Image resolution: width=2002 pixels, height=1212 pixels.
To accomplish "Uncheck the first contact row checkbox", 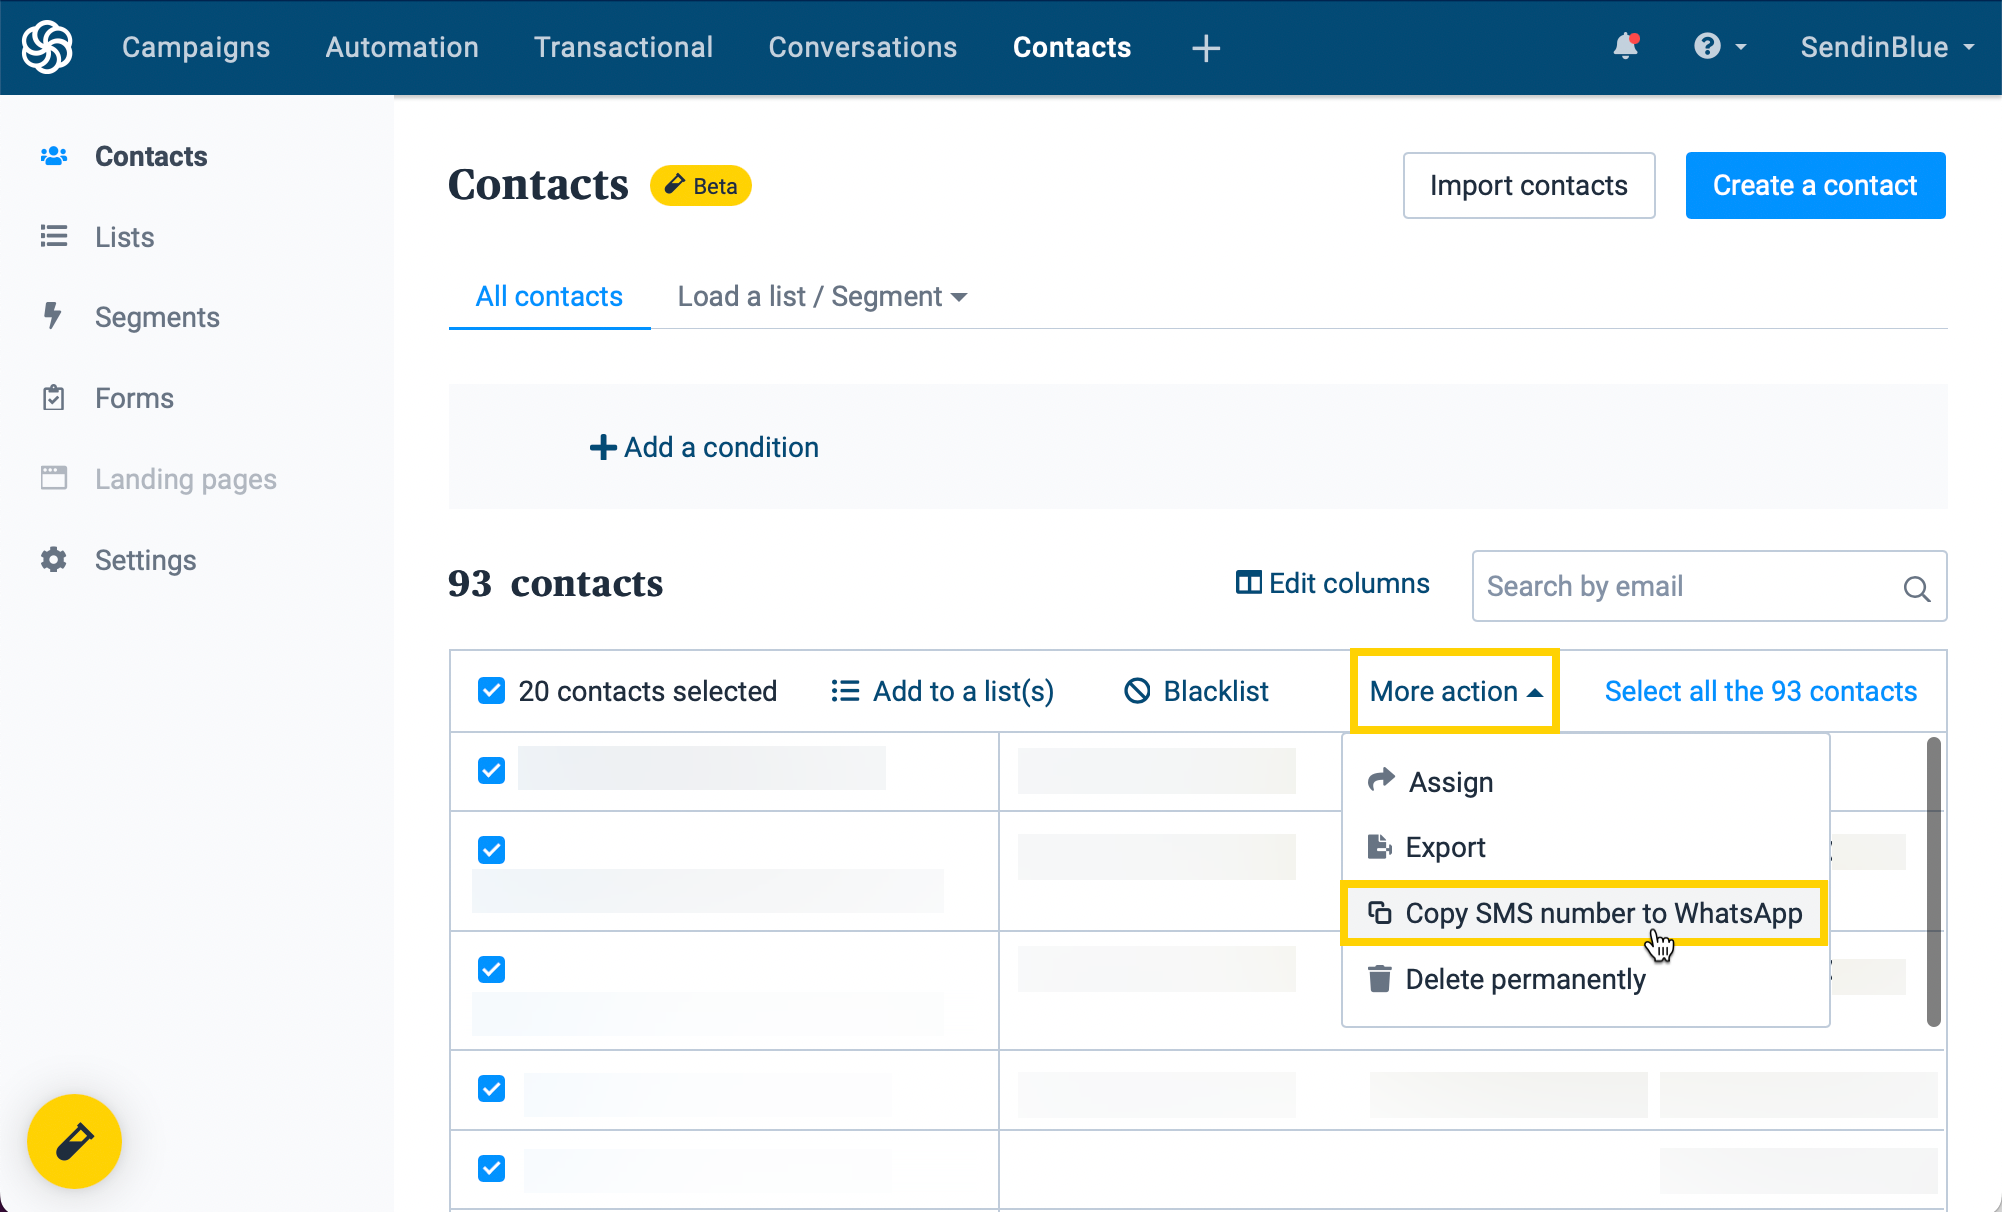I will (x=491, y=770).
